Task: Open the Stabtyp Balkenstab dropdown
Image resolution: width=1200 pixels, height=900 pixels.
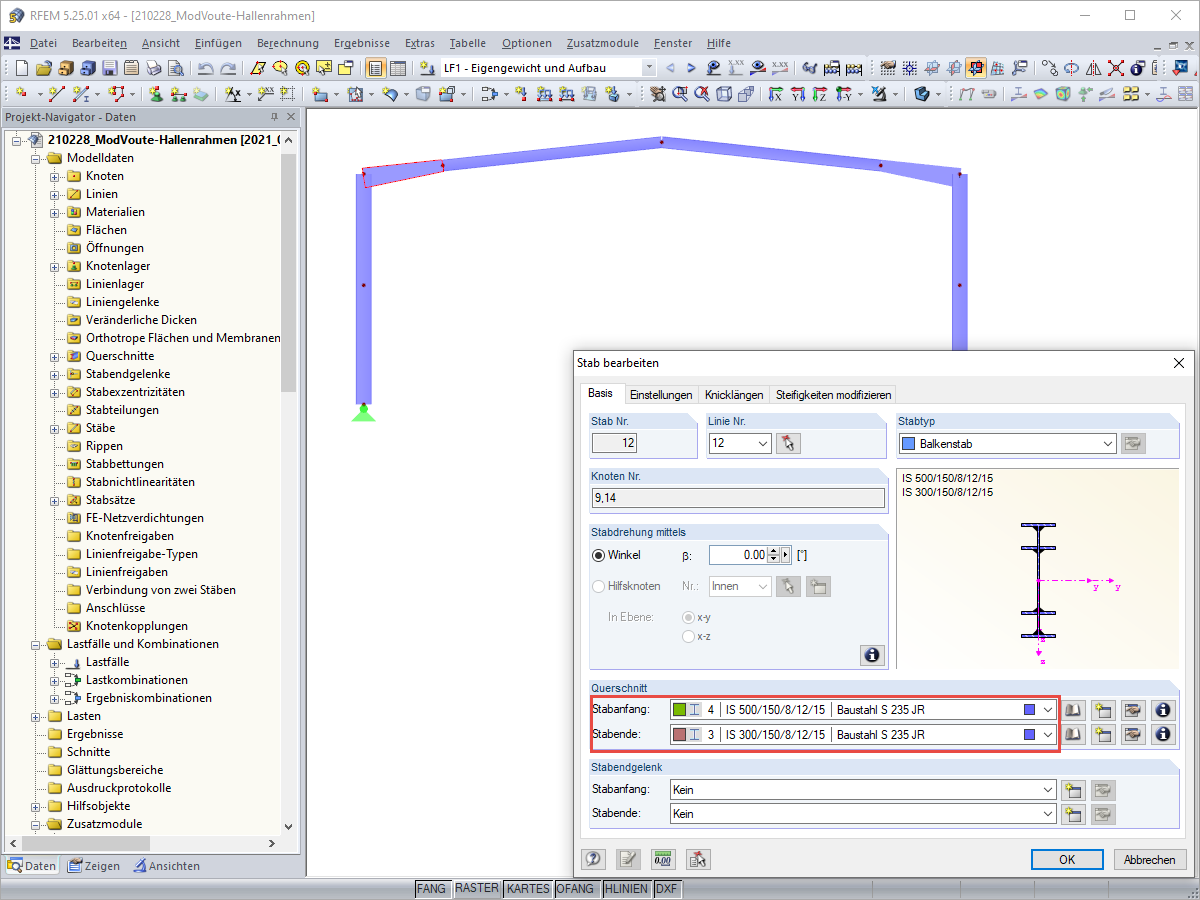Action: 1107,443
